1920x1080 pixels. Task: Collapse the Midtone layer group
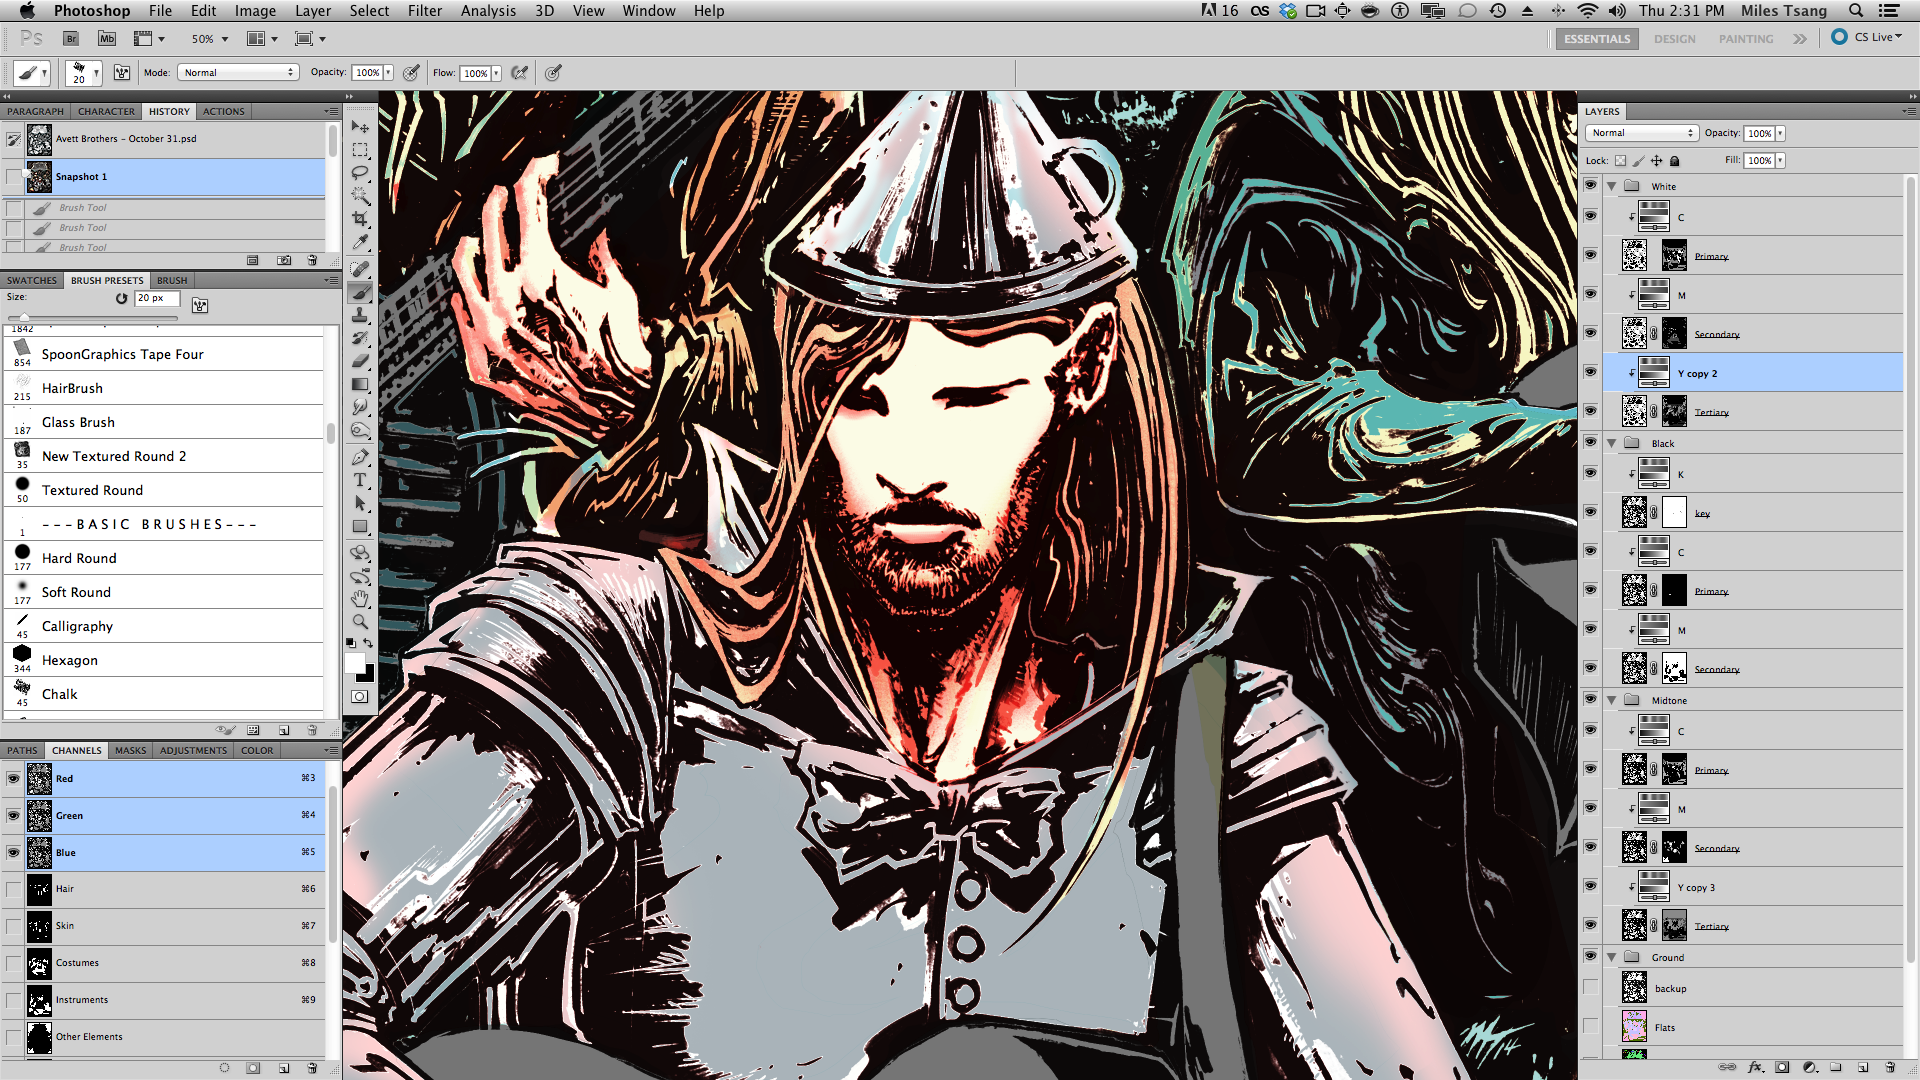coord(1612,700)
